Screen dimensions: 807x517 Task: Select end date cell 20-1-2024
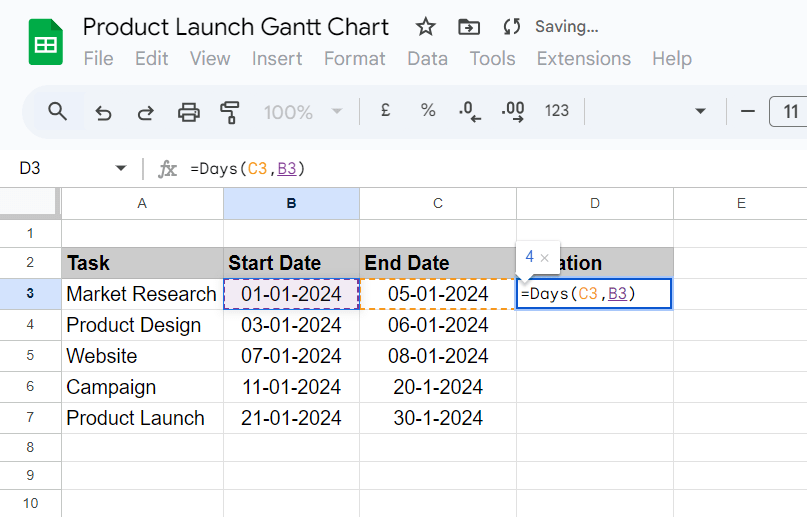[438, 386]
